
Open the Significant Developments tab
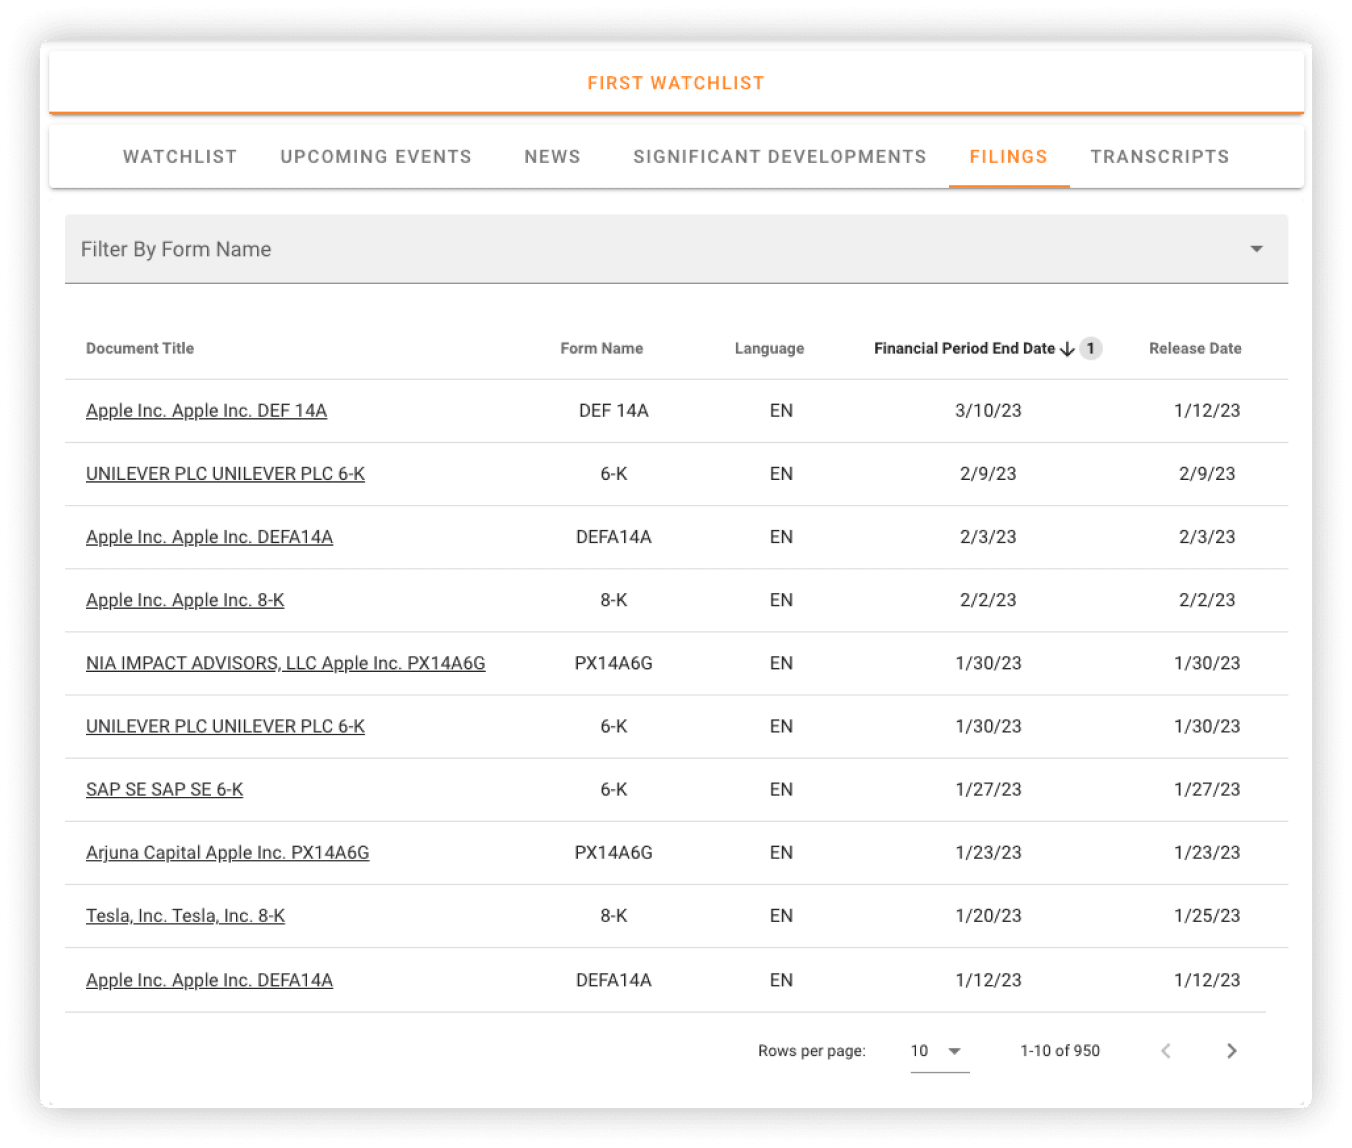coord(780,157)
